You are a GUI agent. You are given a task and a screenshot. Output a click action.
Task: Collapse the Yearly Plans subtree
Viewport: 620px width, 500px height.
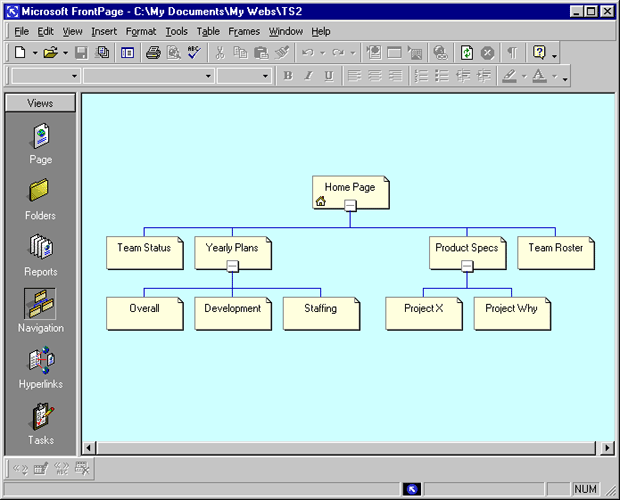coord(232,266)
